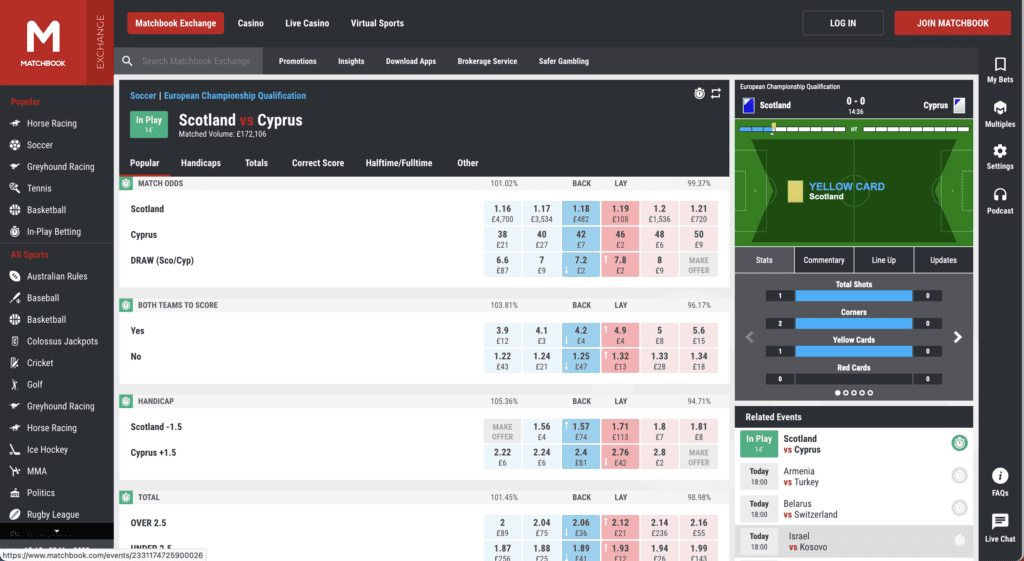Toggle Total market green icon
The width and height of the screenshot is (1024, 561).
126,497
